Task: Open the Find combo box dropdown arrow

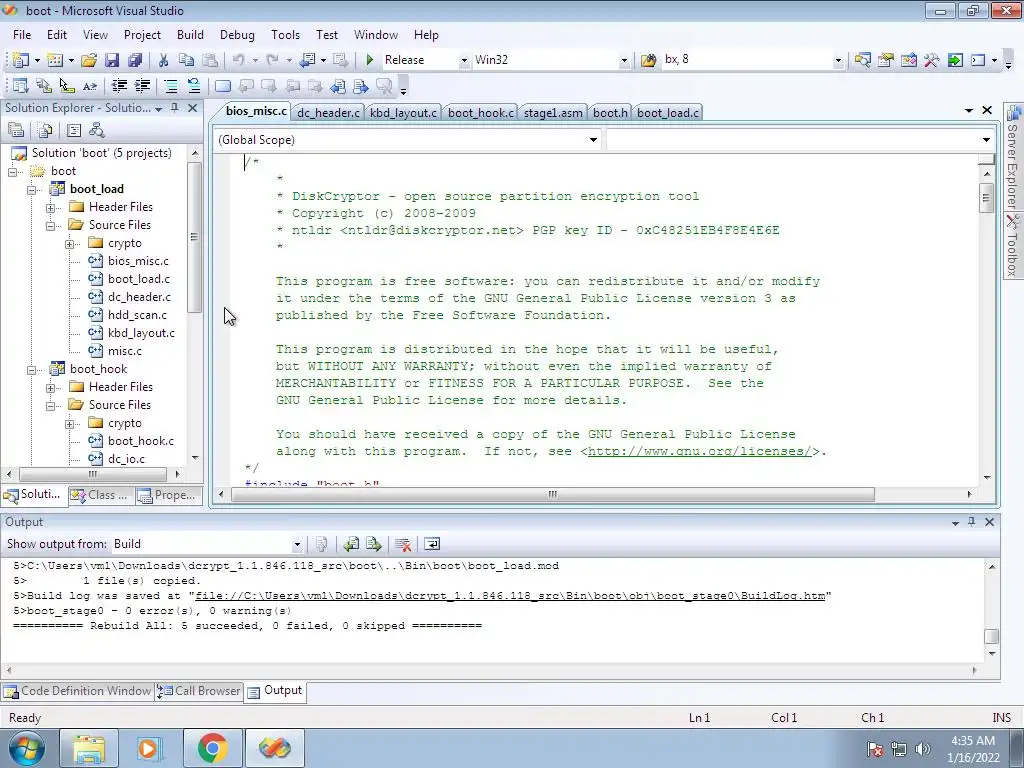Action: [x=838, y=60]
